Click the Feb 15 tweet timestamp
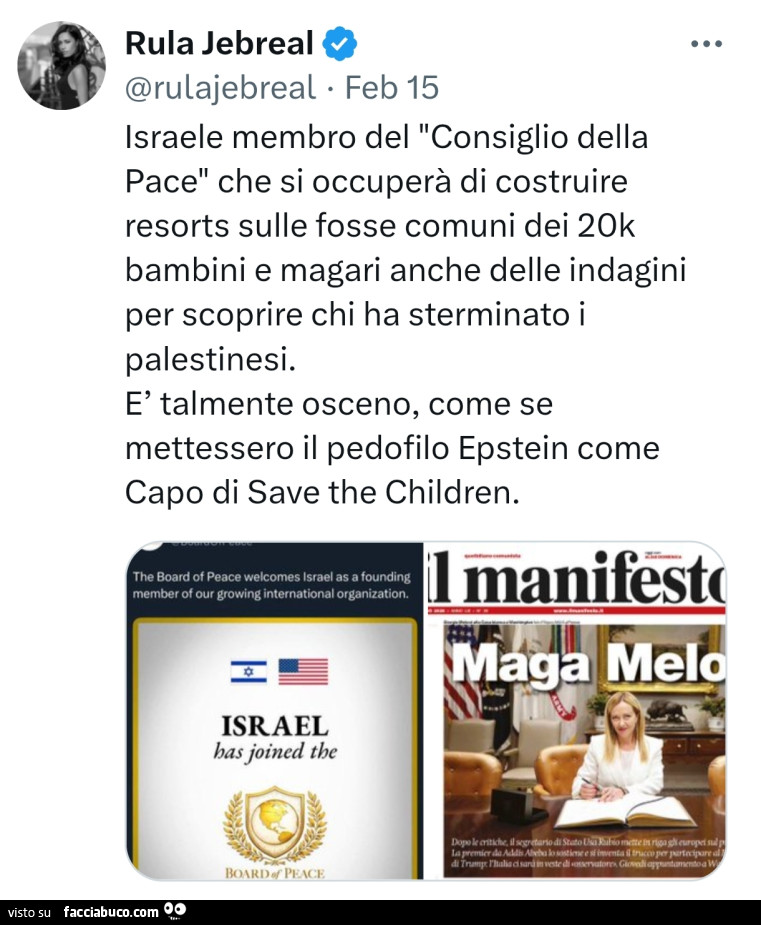The image size is (761, 925). pos(392,88)
